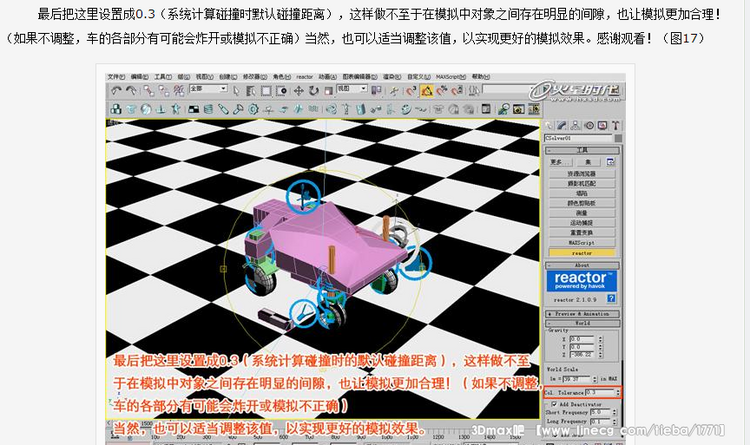Image resolution: width=750 pixels, height=445 pixels.
Task: Click the Bind to Space Warp icon
Action: click(x=179, y=90)
